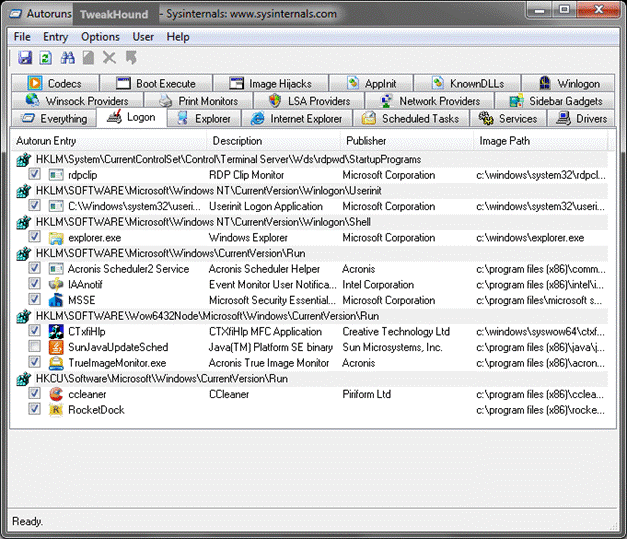Click the explorer.exe folder icon
Image resolution: width=627 pixels, height=539 pixels.
[56, 238]
